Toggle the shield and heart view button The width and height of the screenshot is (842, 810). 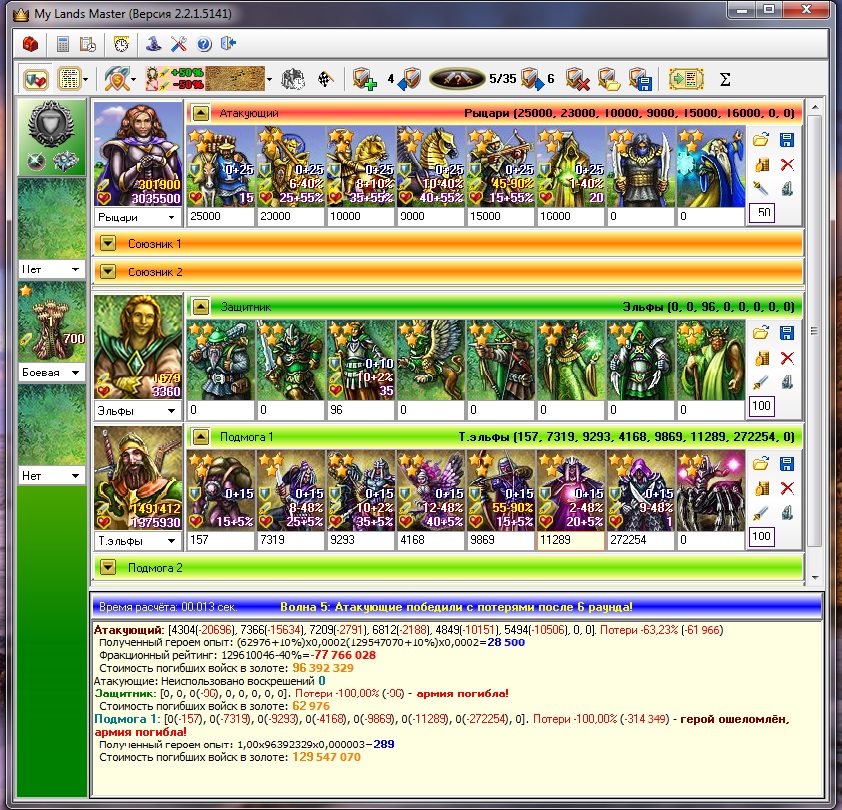pyautogui.click(x=35, y=79)
